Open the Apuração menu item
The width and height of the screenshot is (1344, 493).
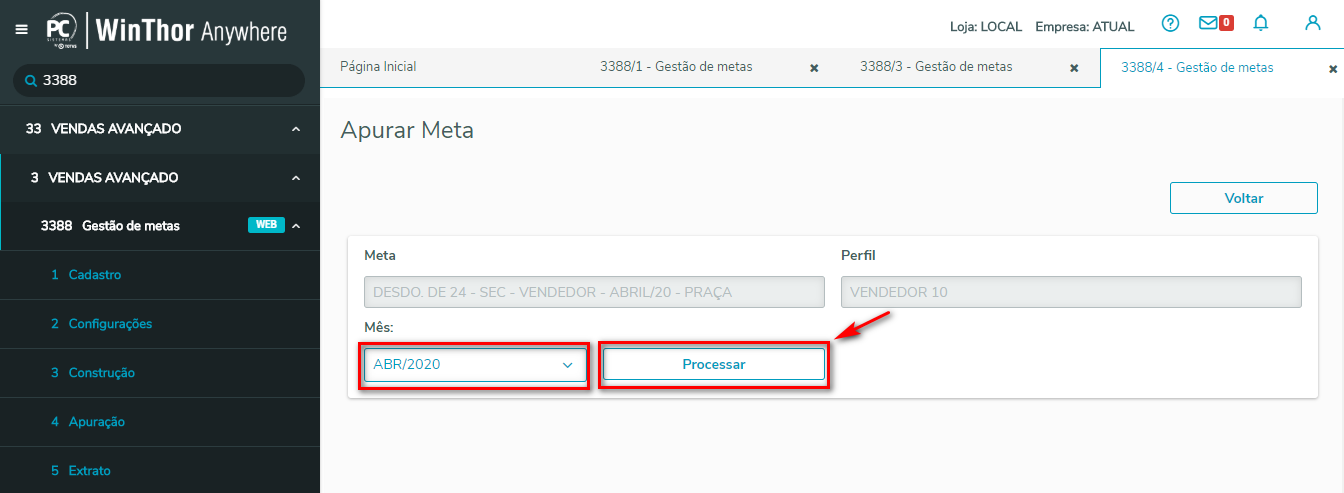click(x=96, y=422)
